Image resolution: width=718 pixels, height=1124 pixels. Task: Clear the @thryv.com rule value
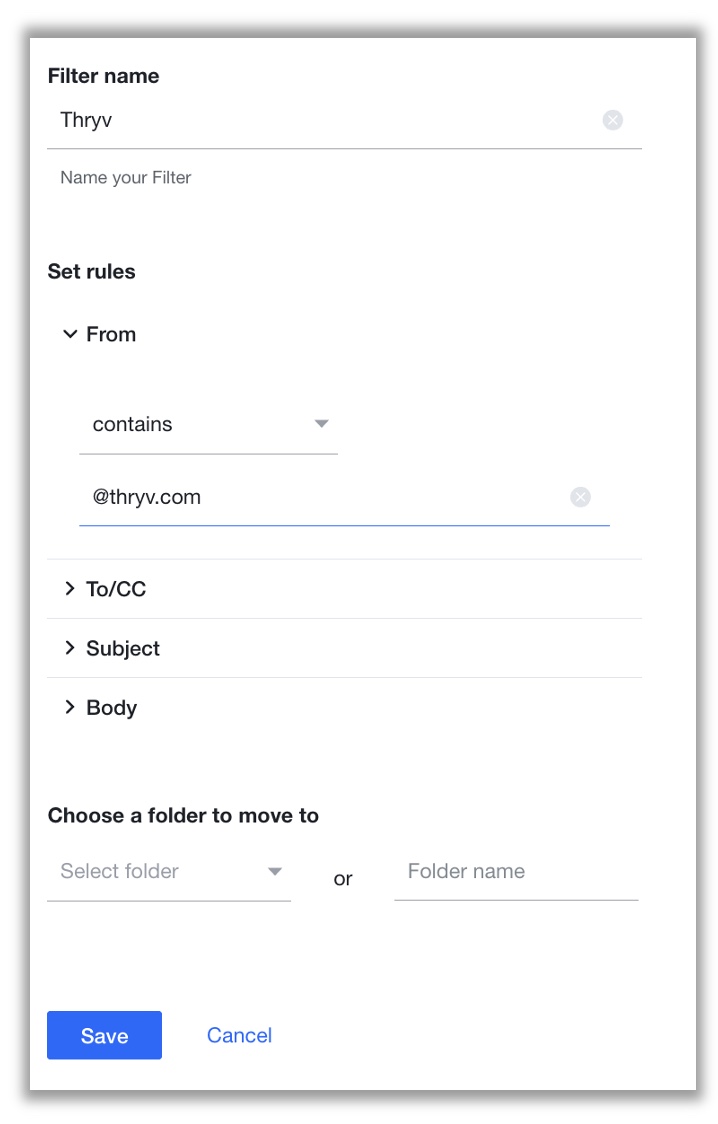(x=580, y=497)
